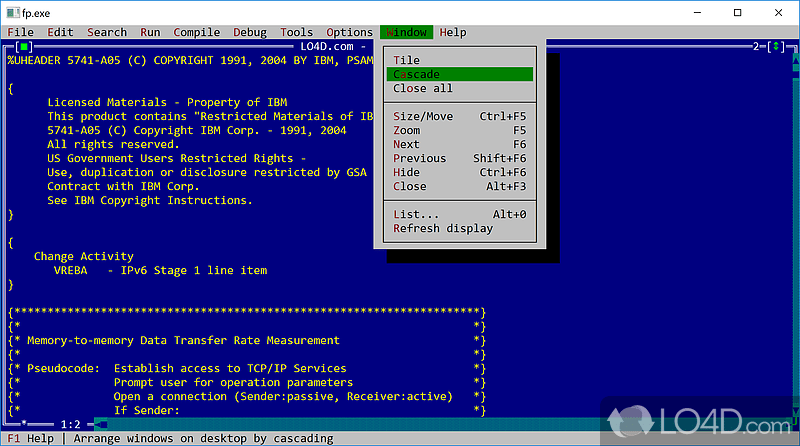
Task: Click the editor window zoom arrow icon
Action: 776,46
